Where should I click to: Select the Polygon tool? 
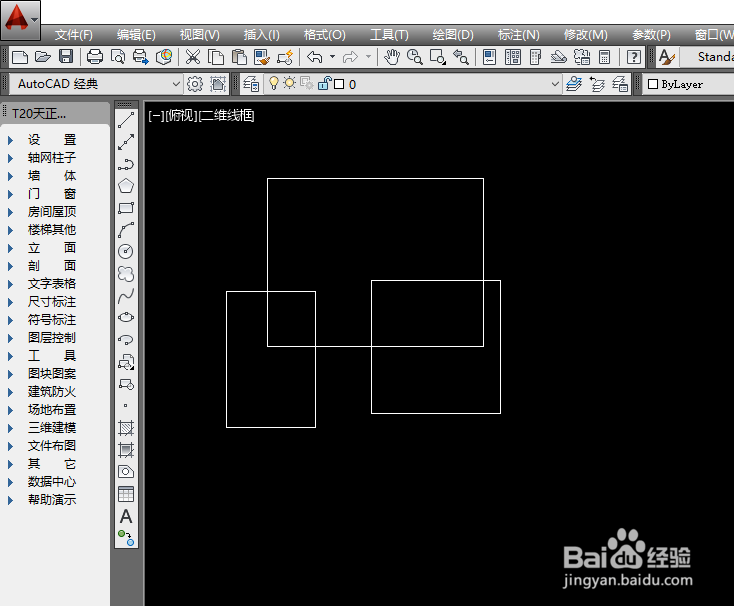coord(126,186)
